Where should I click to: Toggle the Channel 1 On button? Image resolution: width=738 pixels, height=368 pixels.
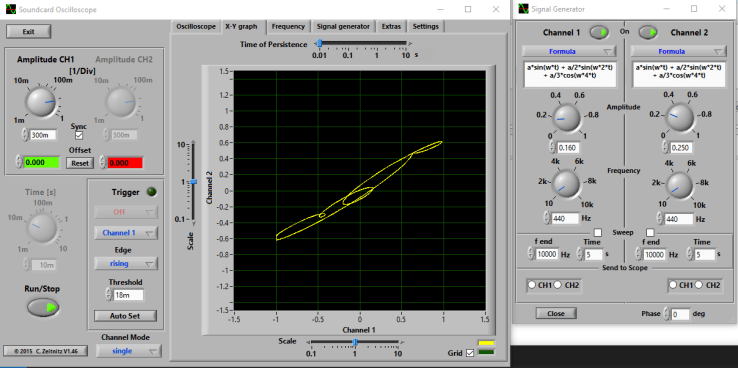pyautogui.click(x=599, y=32)
